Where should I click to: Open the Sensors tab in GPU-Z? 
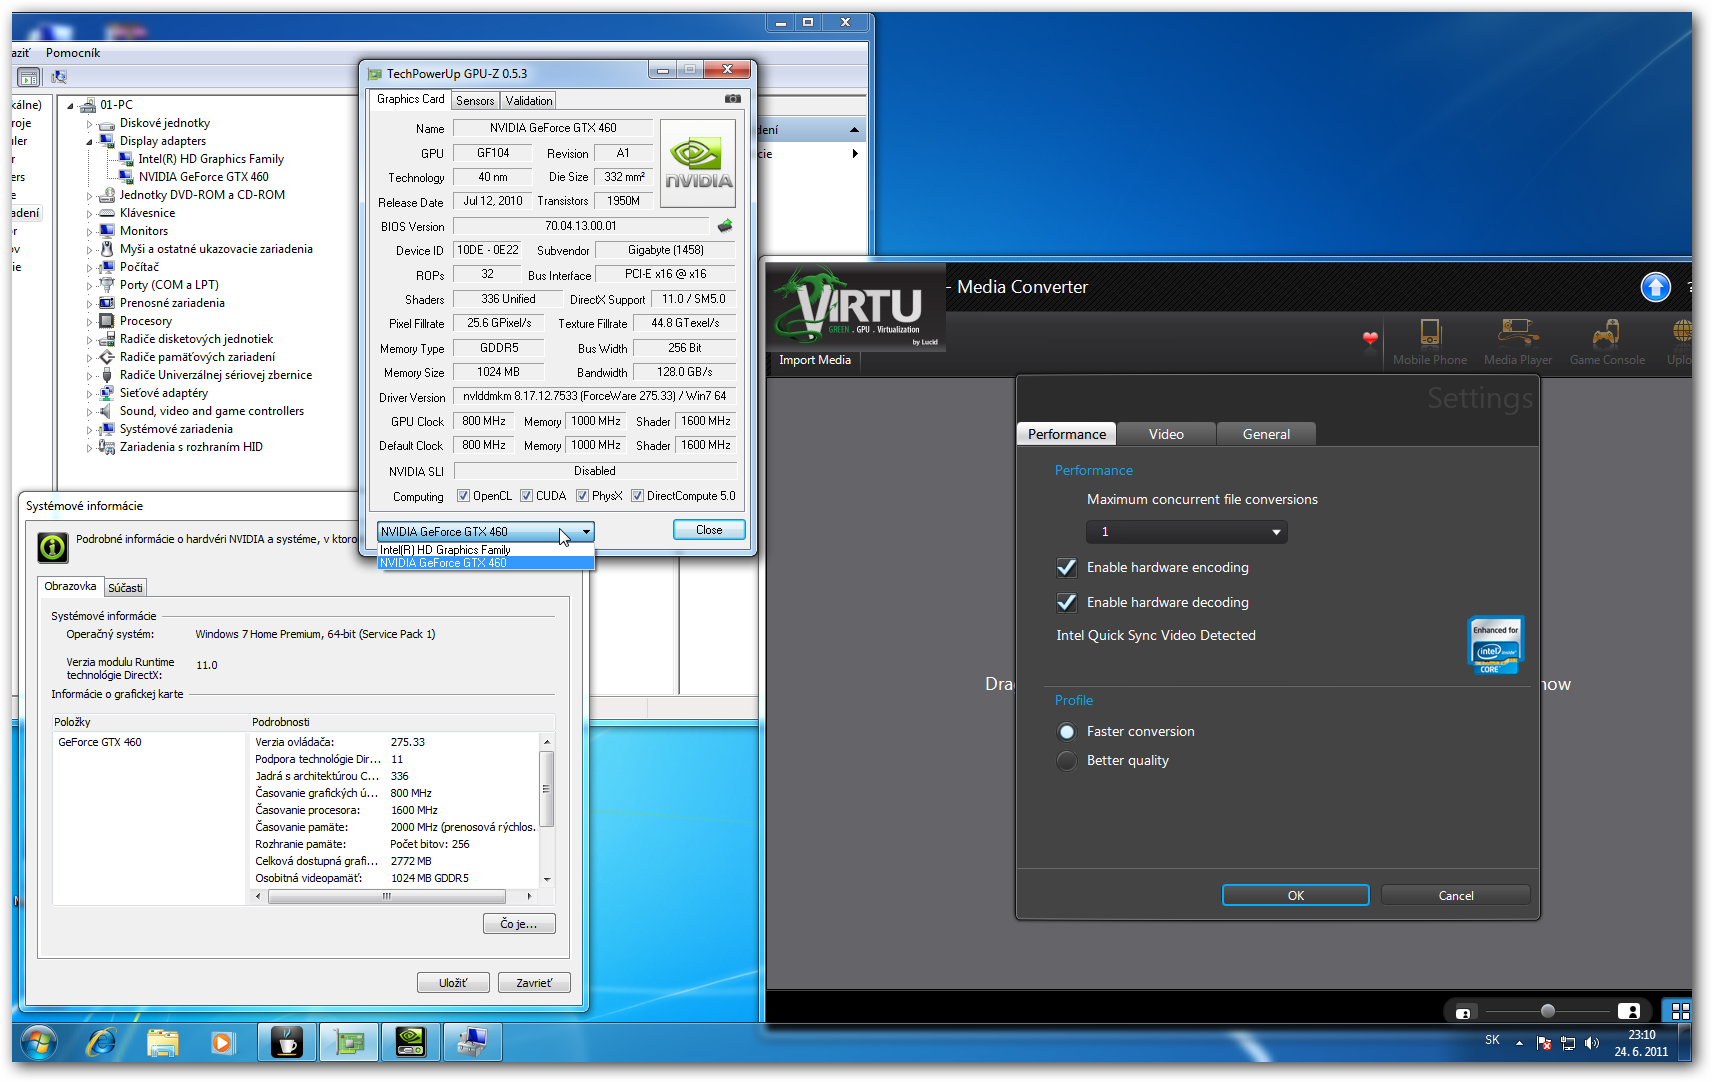[x=475, y=101]
